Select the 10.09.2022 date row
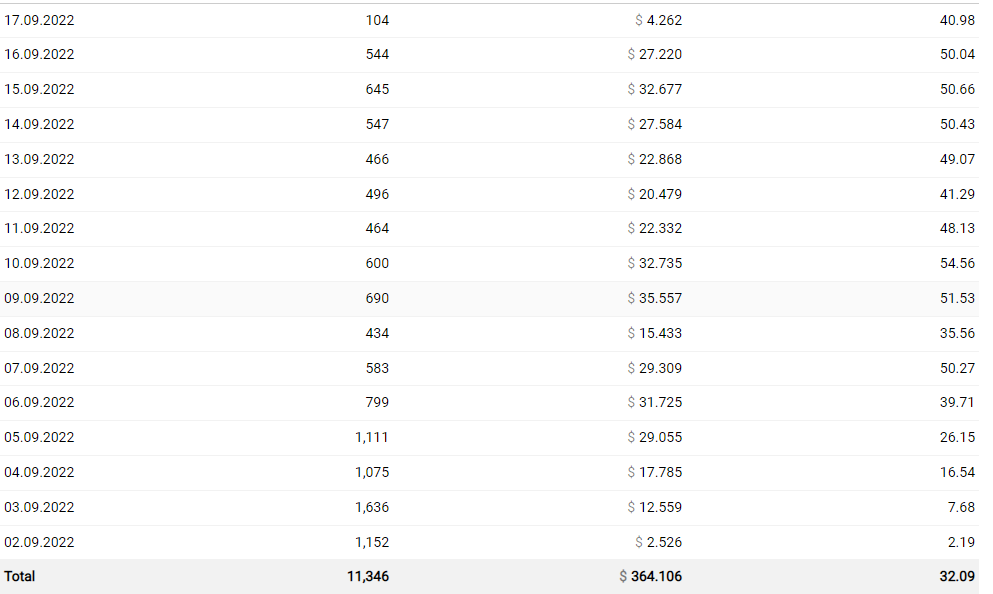The height and width of the screenshot is (594, 993). pos(40,263)
